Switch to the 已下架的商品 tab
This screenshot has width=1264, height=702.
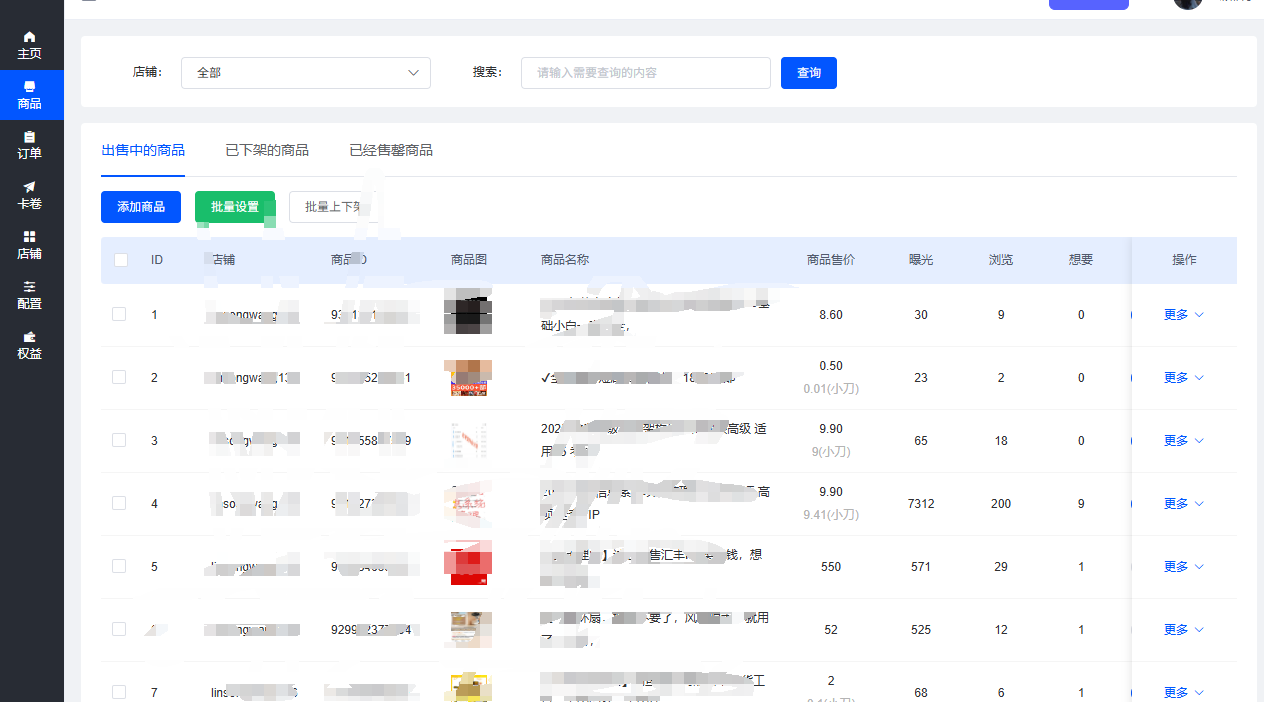(x=267, y=150)
